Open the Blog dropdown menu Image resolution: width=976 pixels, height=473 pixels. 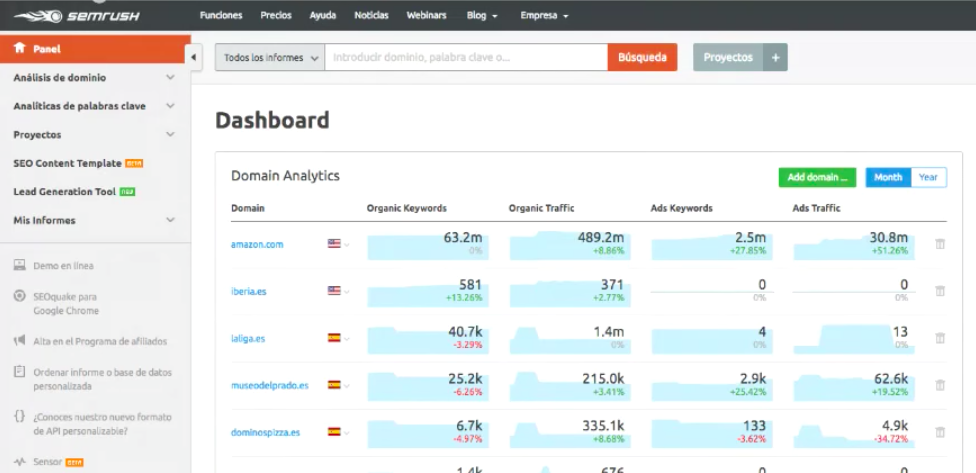click(482, 16)
